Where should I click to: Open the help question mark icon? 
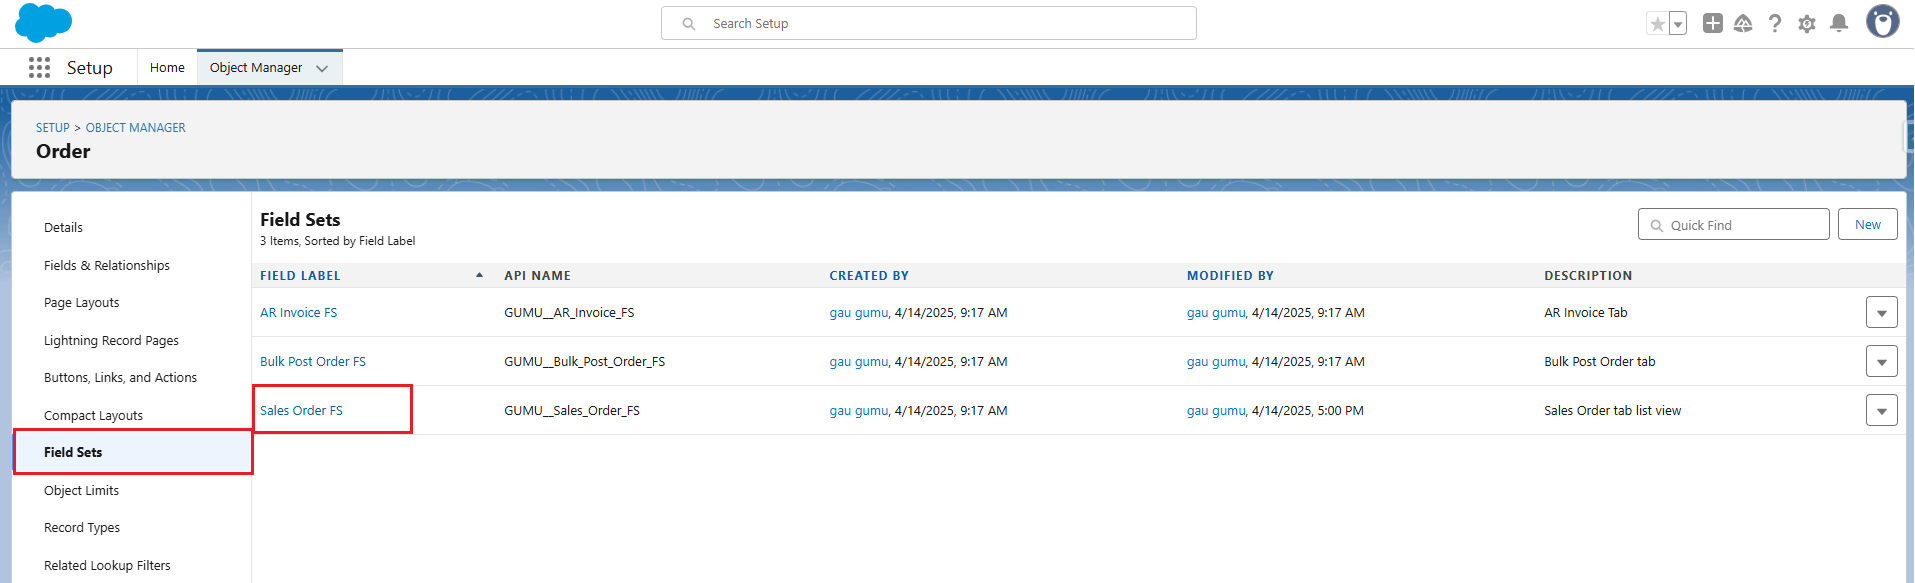(1775, 23)
